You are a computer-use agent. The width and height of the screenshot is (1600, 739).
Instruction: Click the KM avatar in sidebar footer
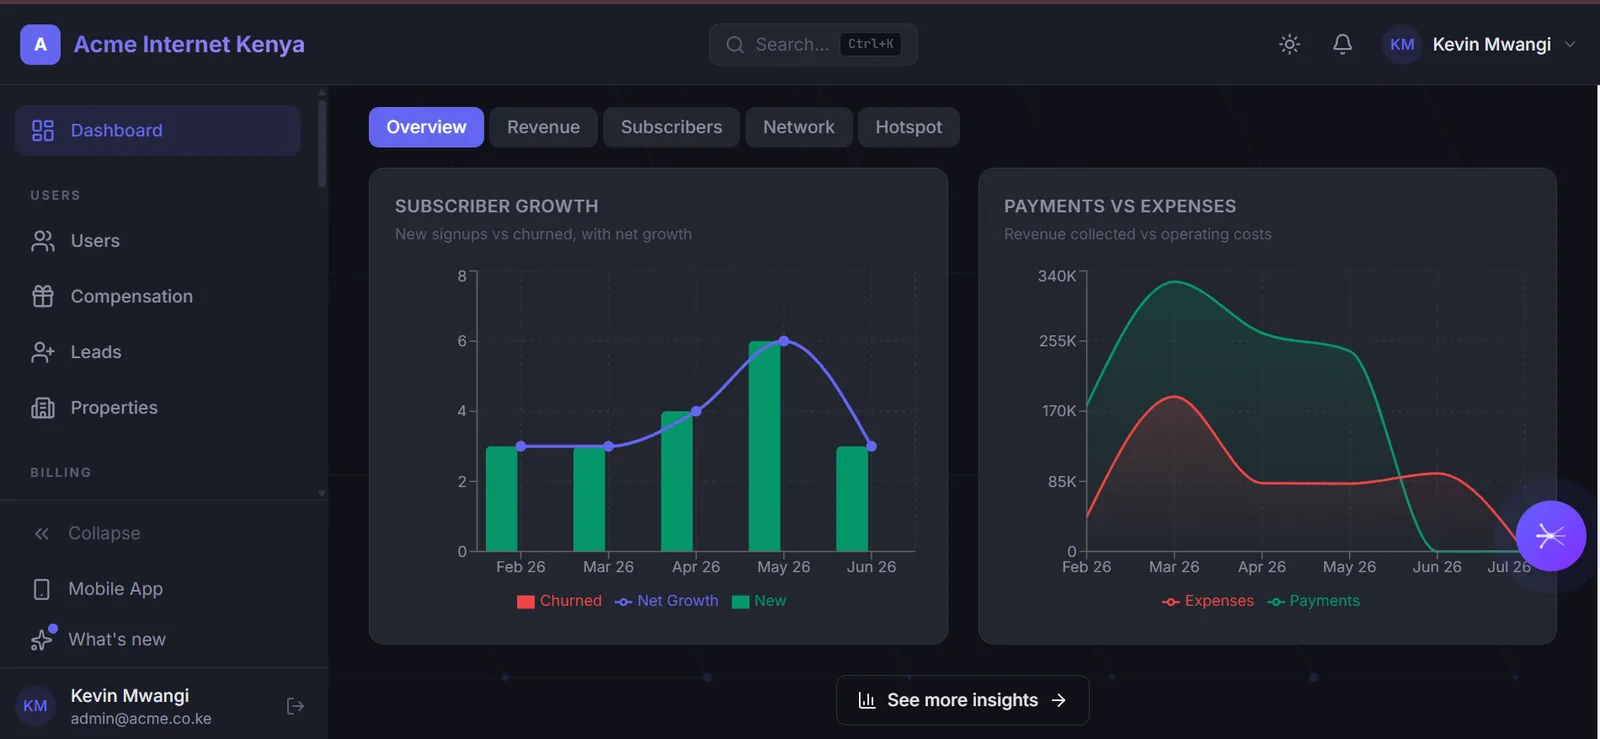35,706
